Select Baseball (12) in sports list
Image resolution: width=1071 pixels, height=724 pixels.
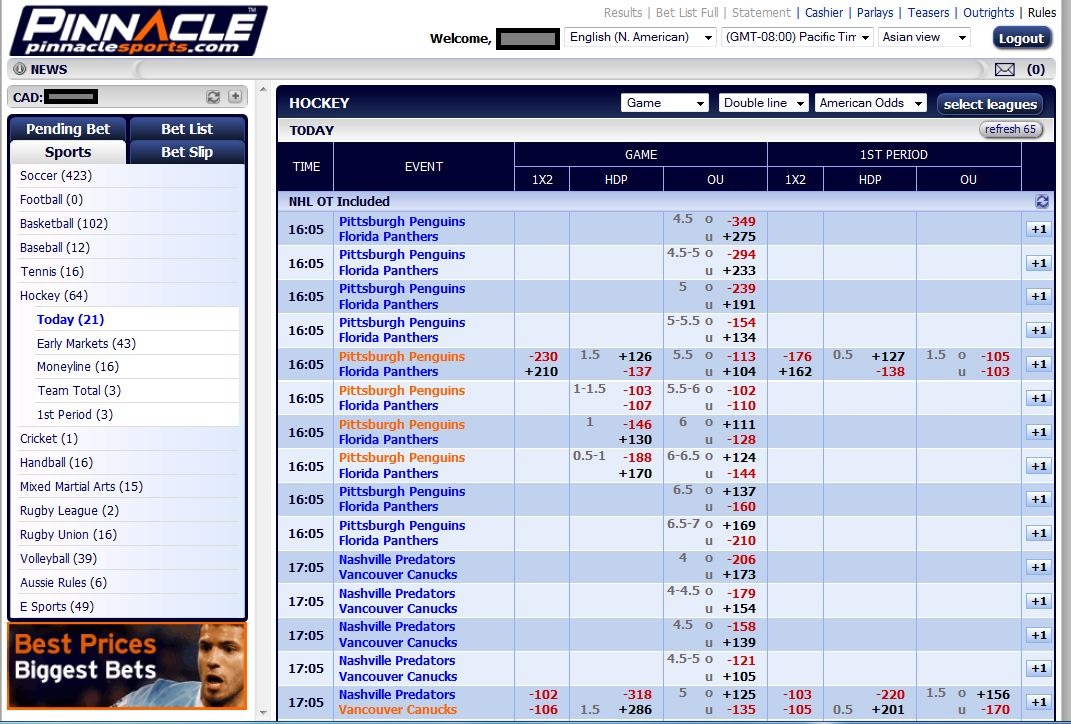pos(55,247)
